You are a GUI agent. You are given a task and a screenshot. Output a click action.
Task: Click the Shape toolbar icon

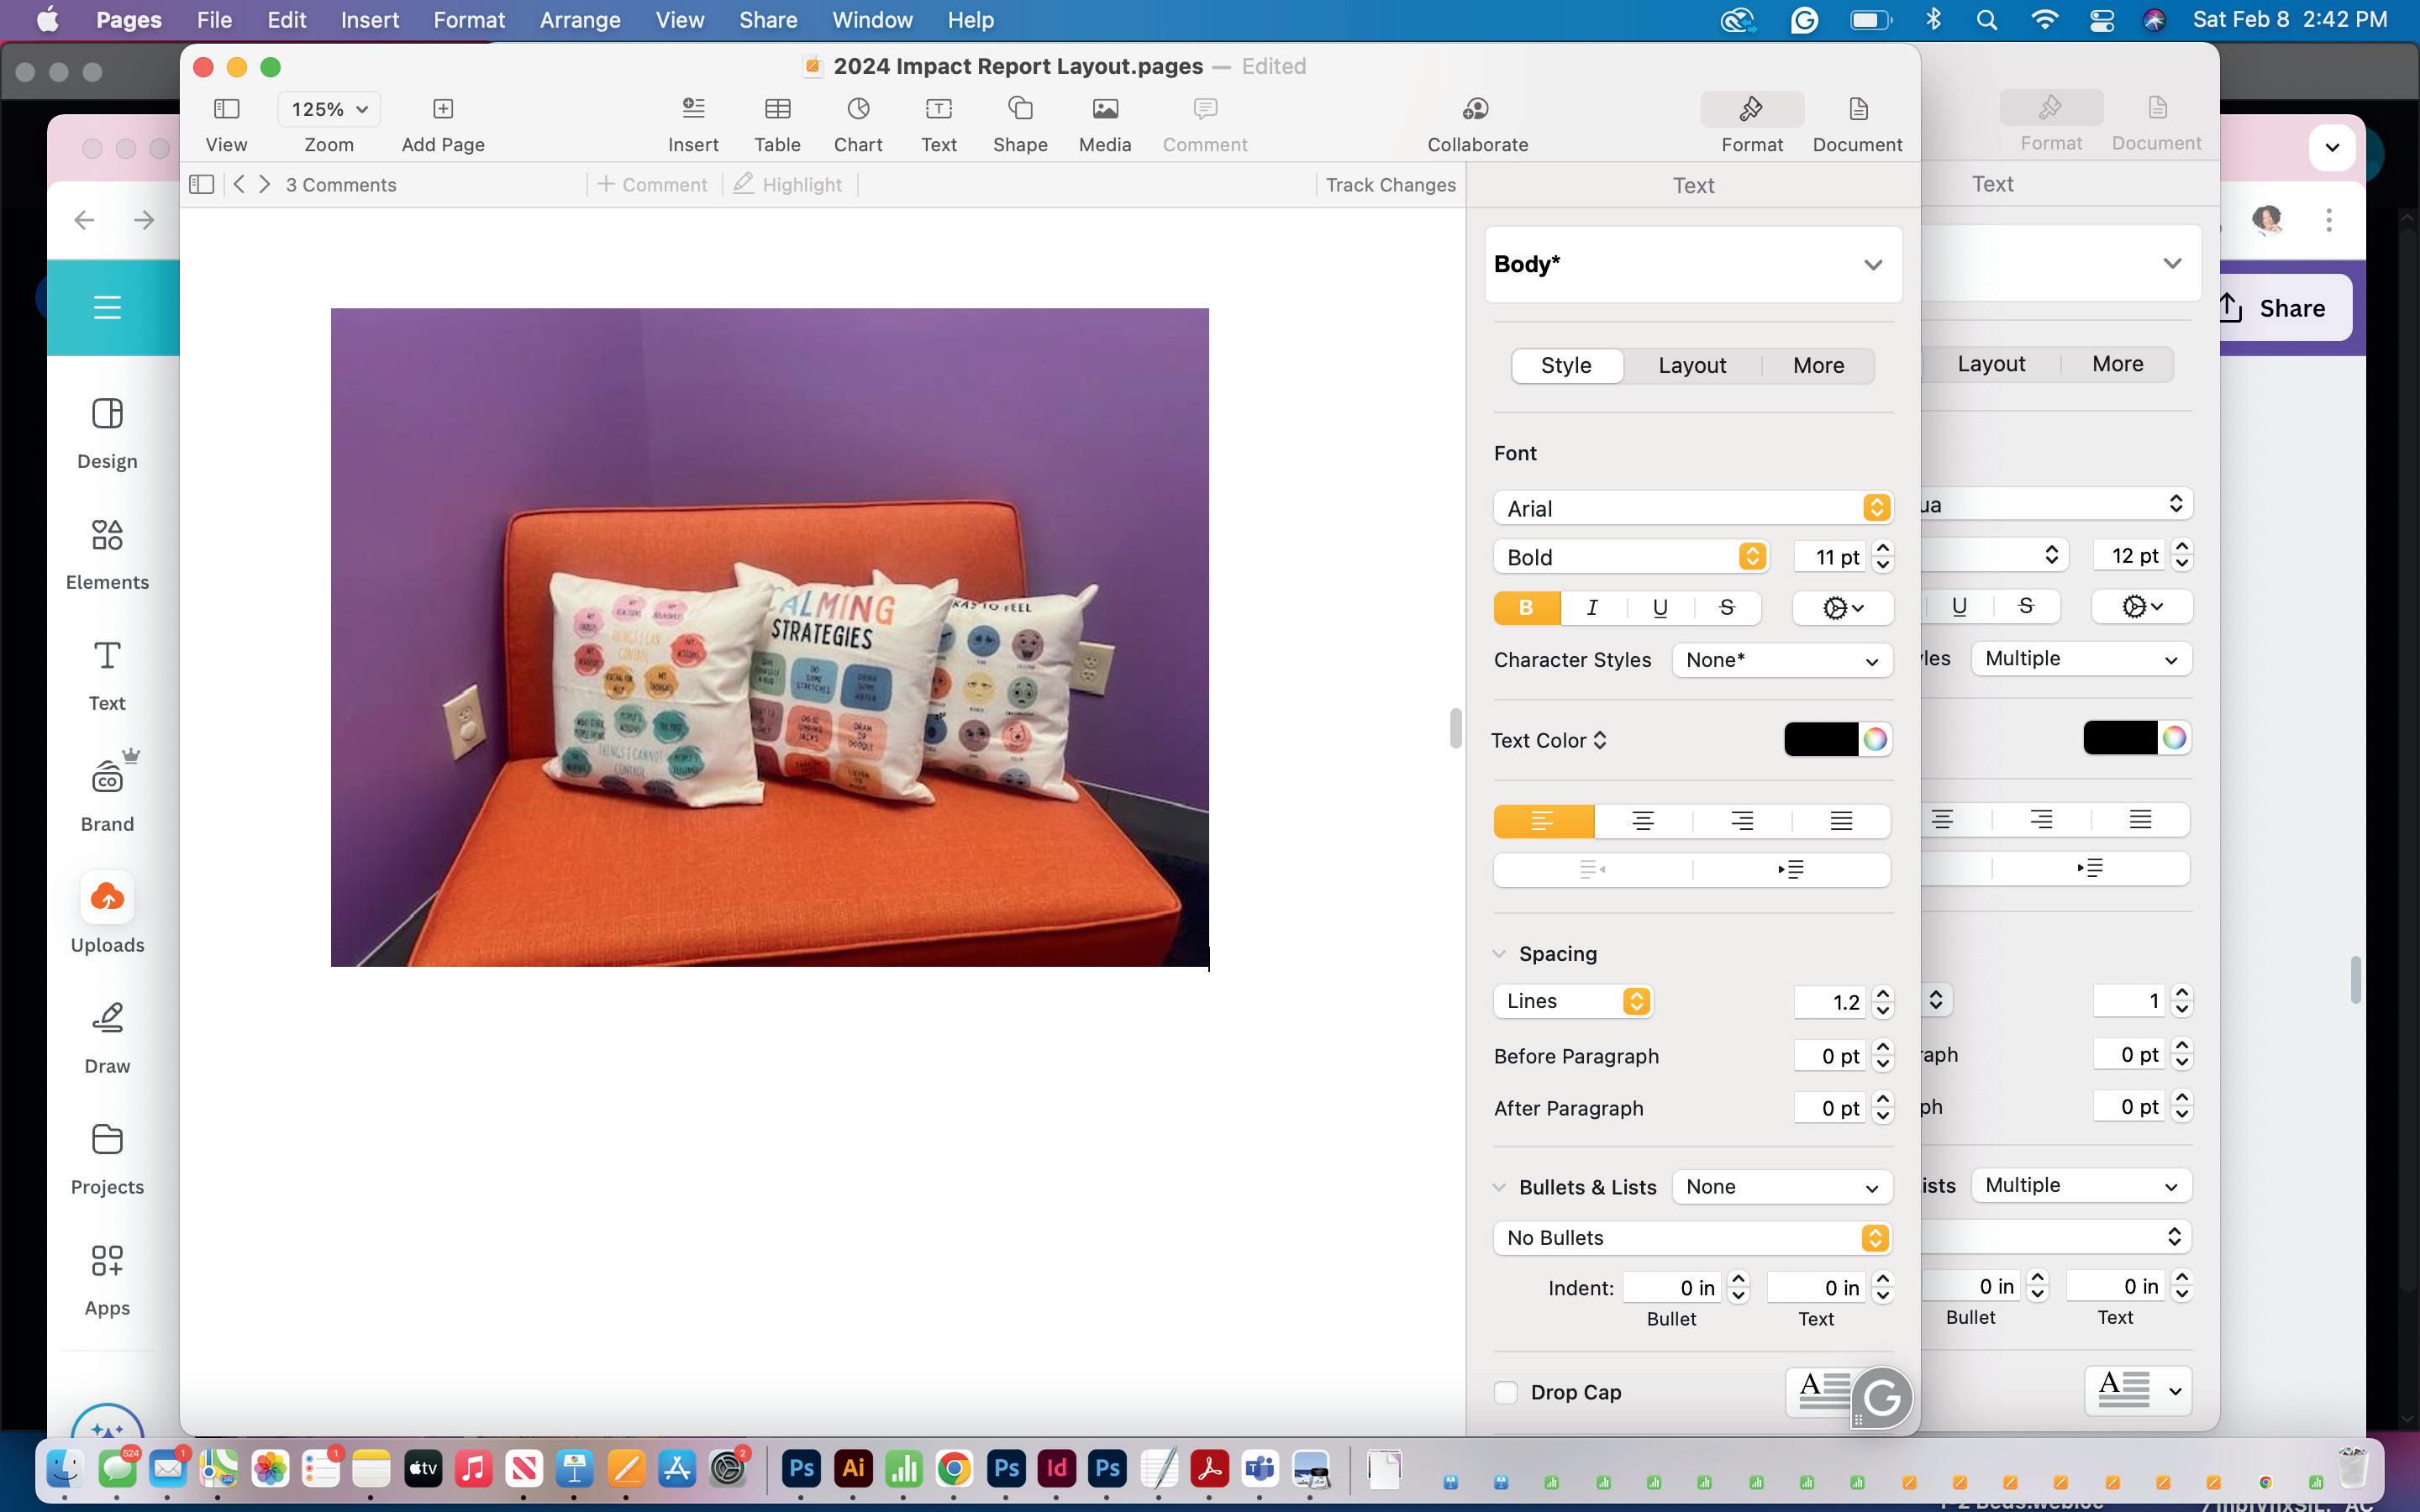pos(1019,109)
